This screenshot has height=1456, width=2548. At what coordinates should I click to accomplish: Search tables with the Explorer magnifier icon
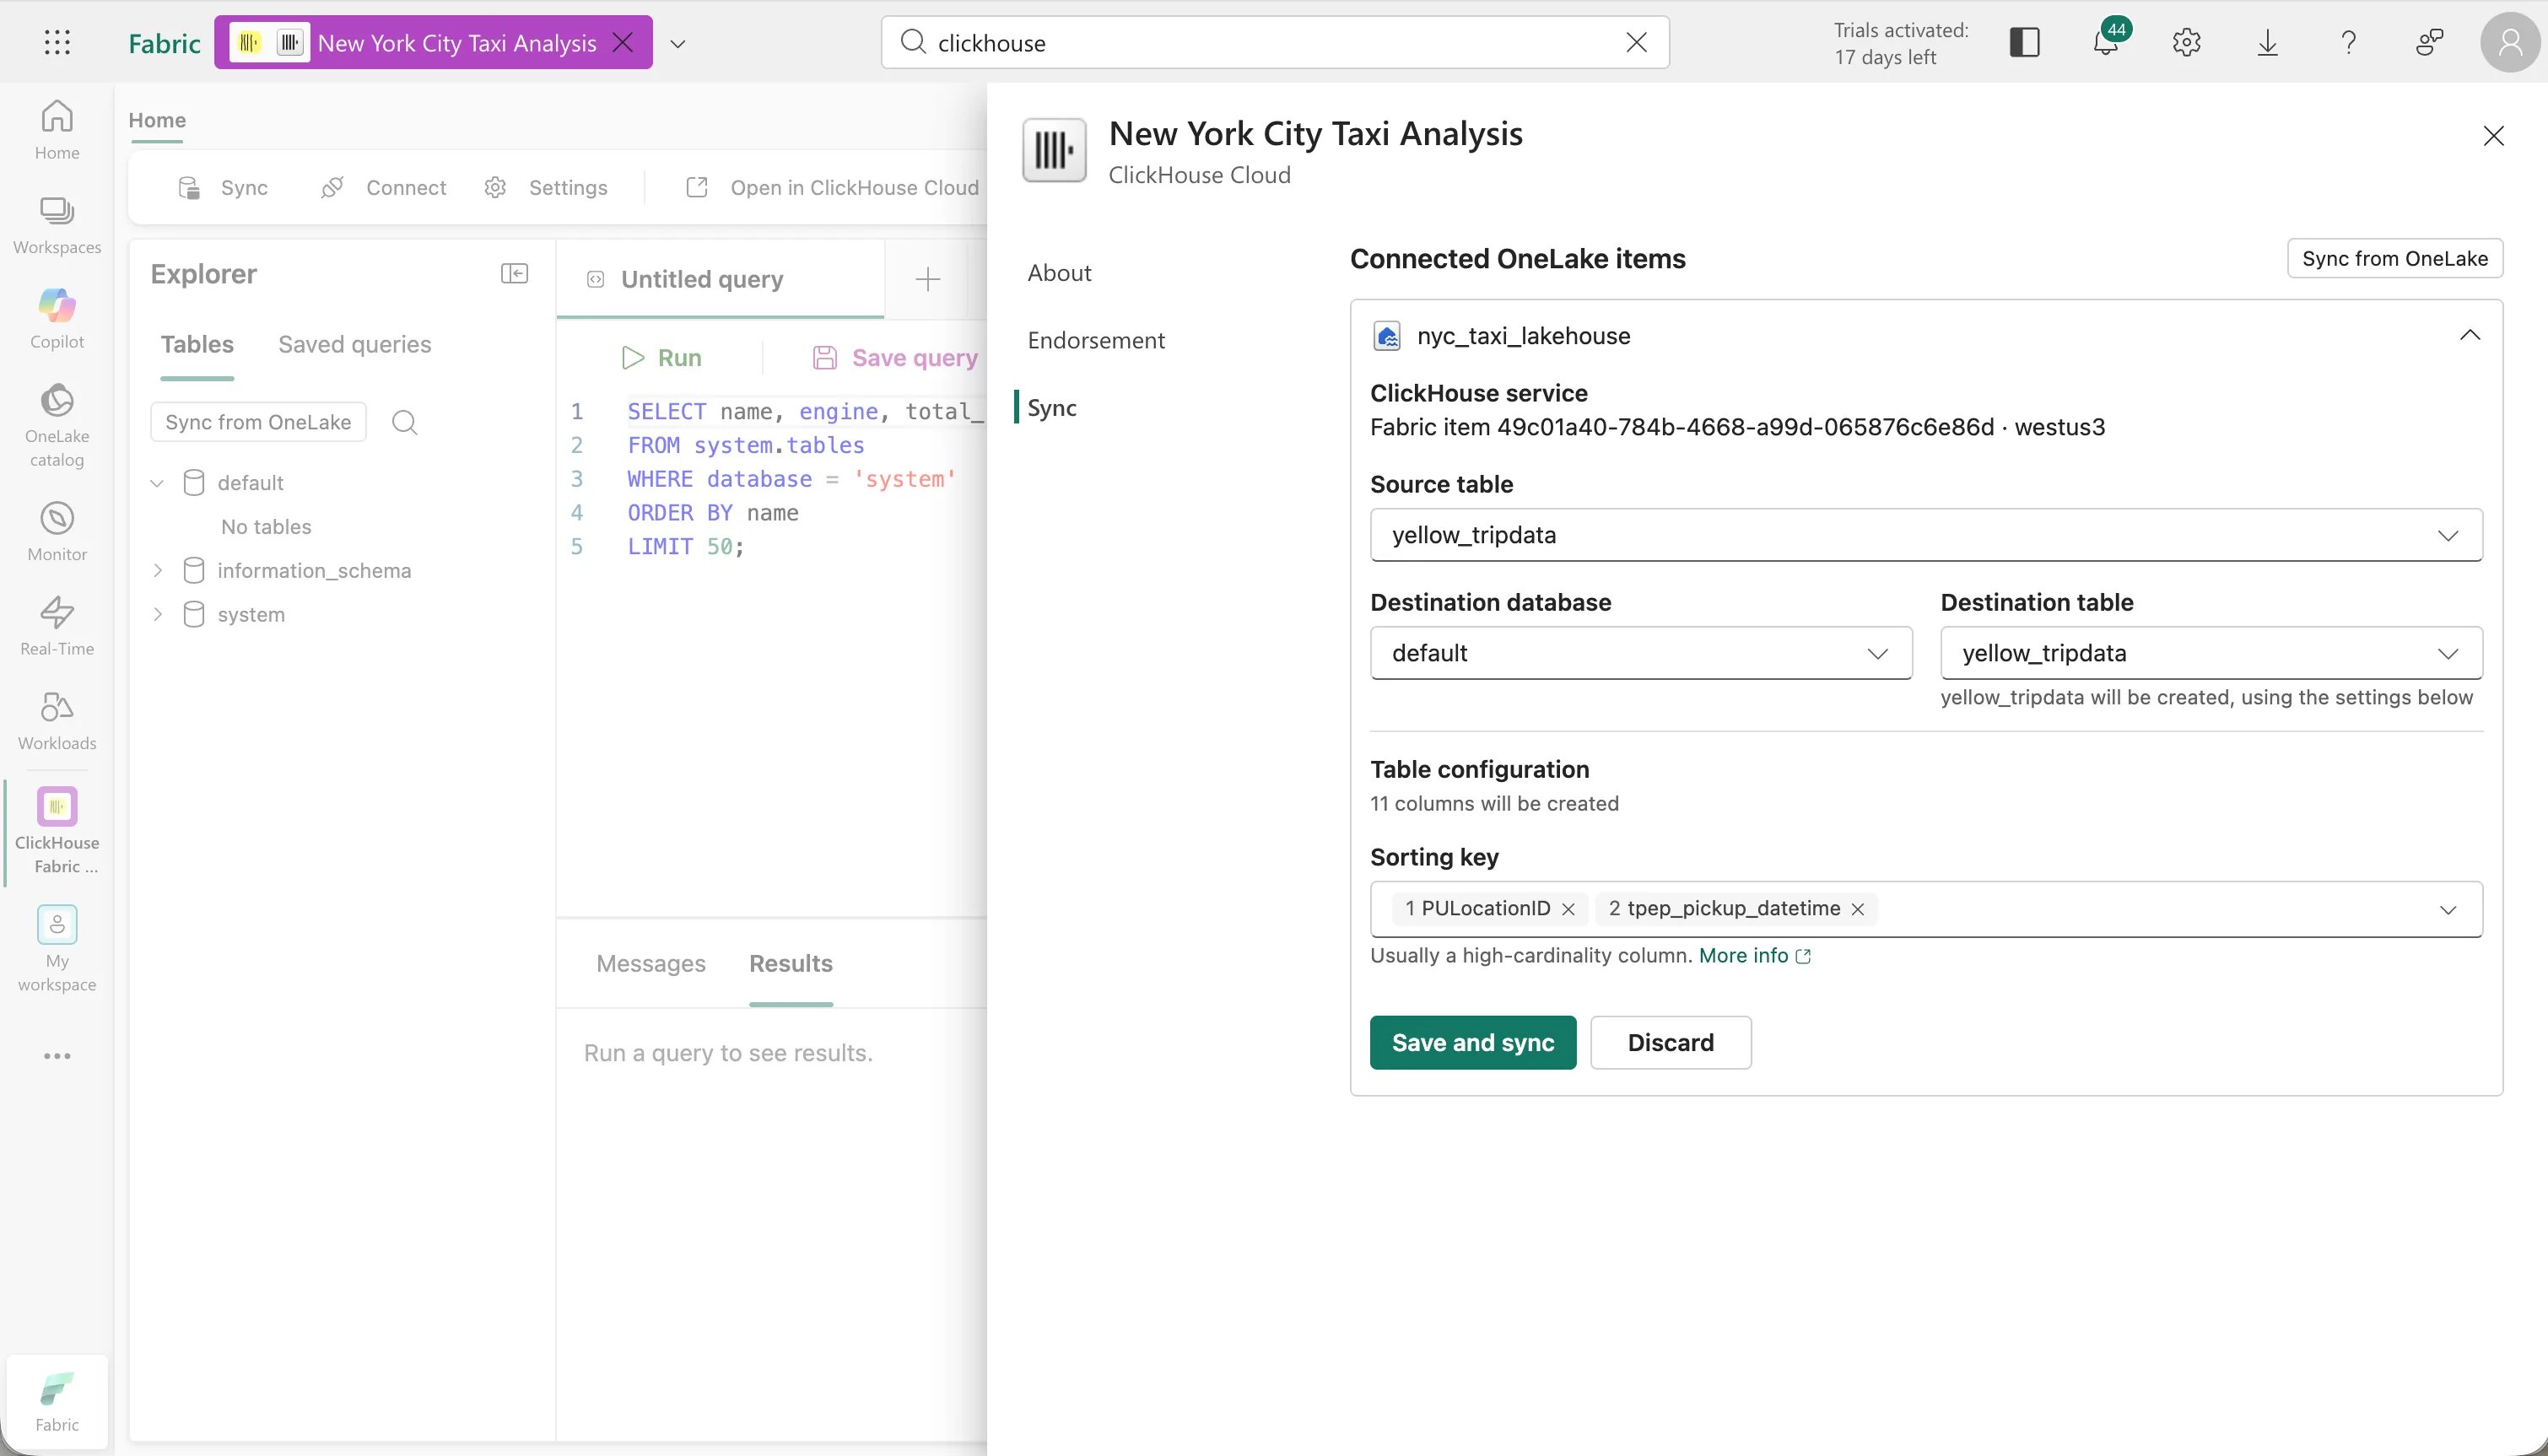[x=404, y=422]
